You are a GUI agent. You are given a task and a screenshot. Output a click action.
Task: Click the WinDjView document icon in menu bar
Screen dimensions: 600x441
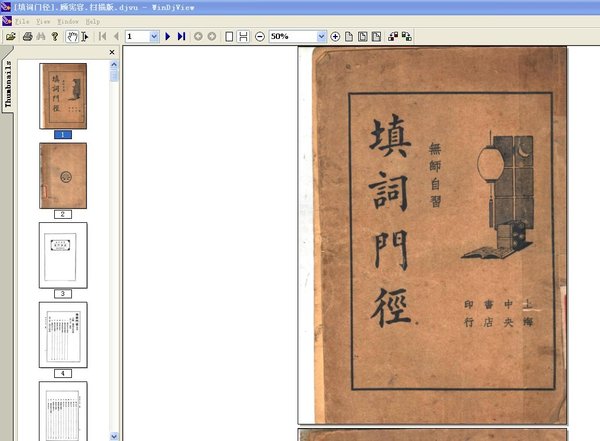pos(7,21)
